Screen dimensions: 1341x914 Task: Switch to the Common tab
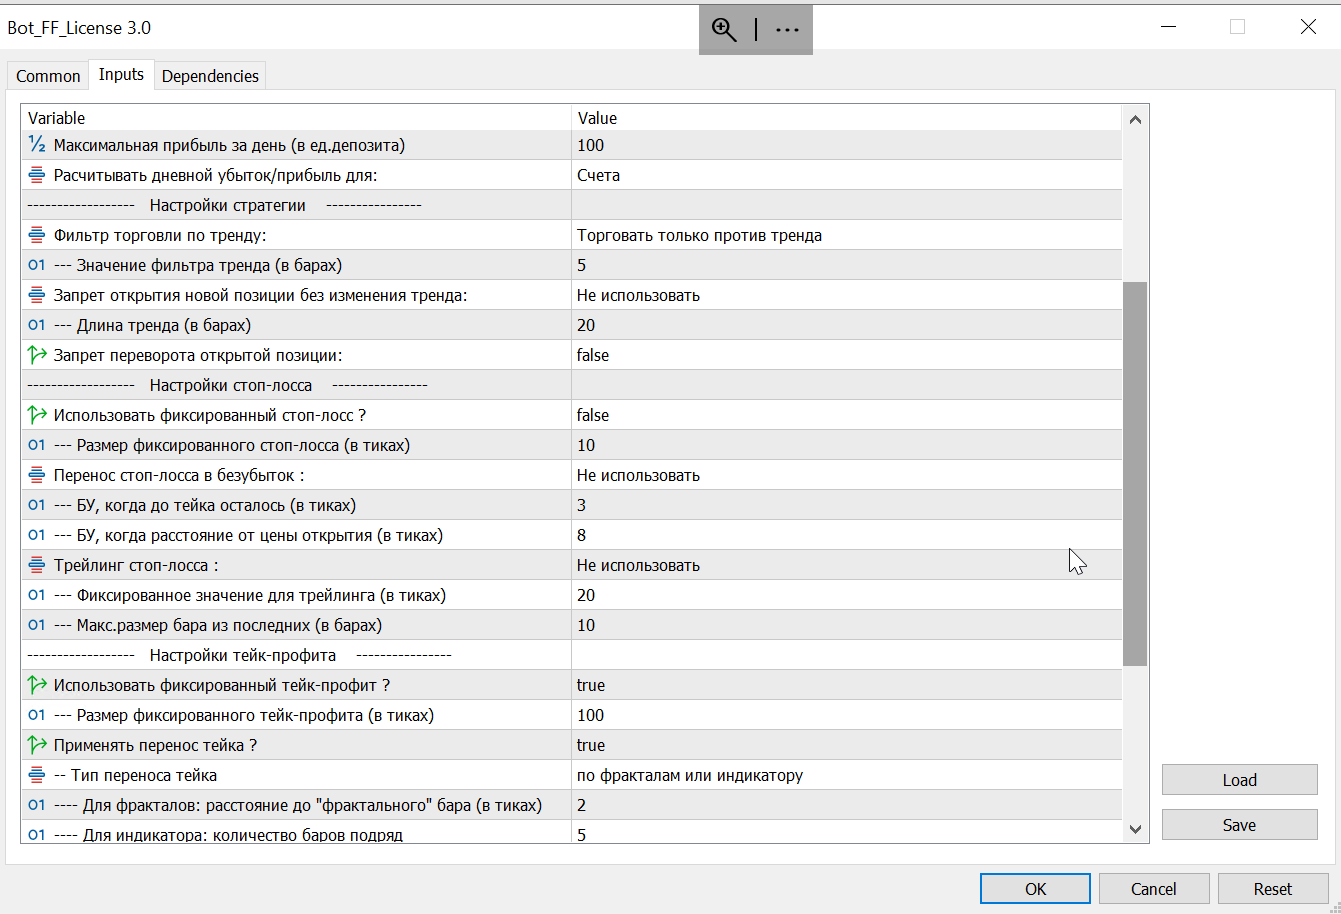(48, 76)
